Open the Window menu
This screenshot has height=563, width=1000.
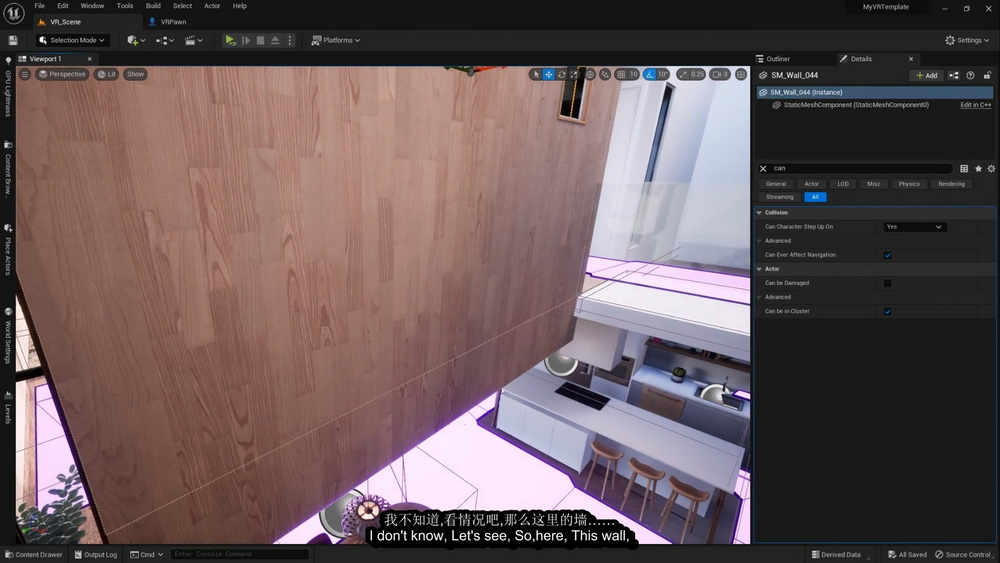click(x=92, y=6)
